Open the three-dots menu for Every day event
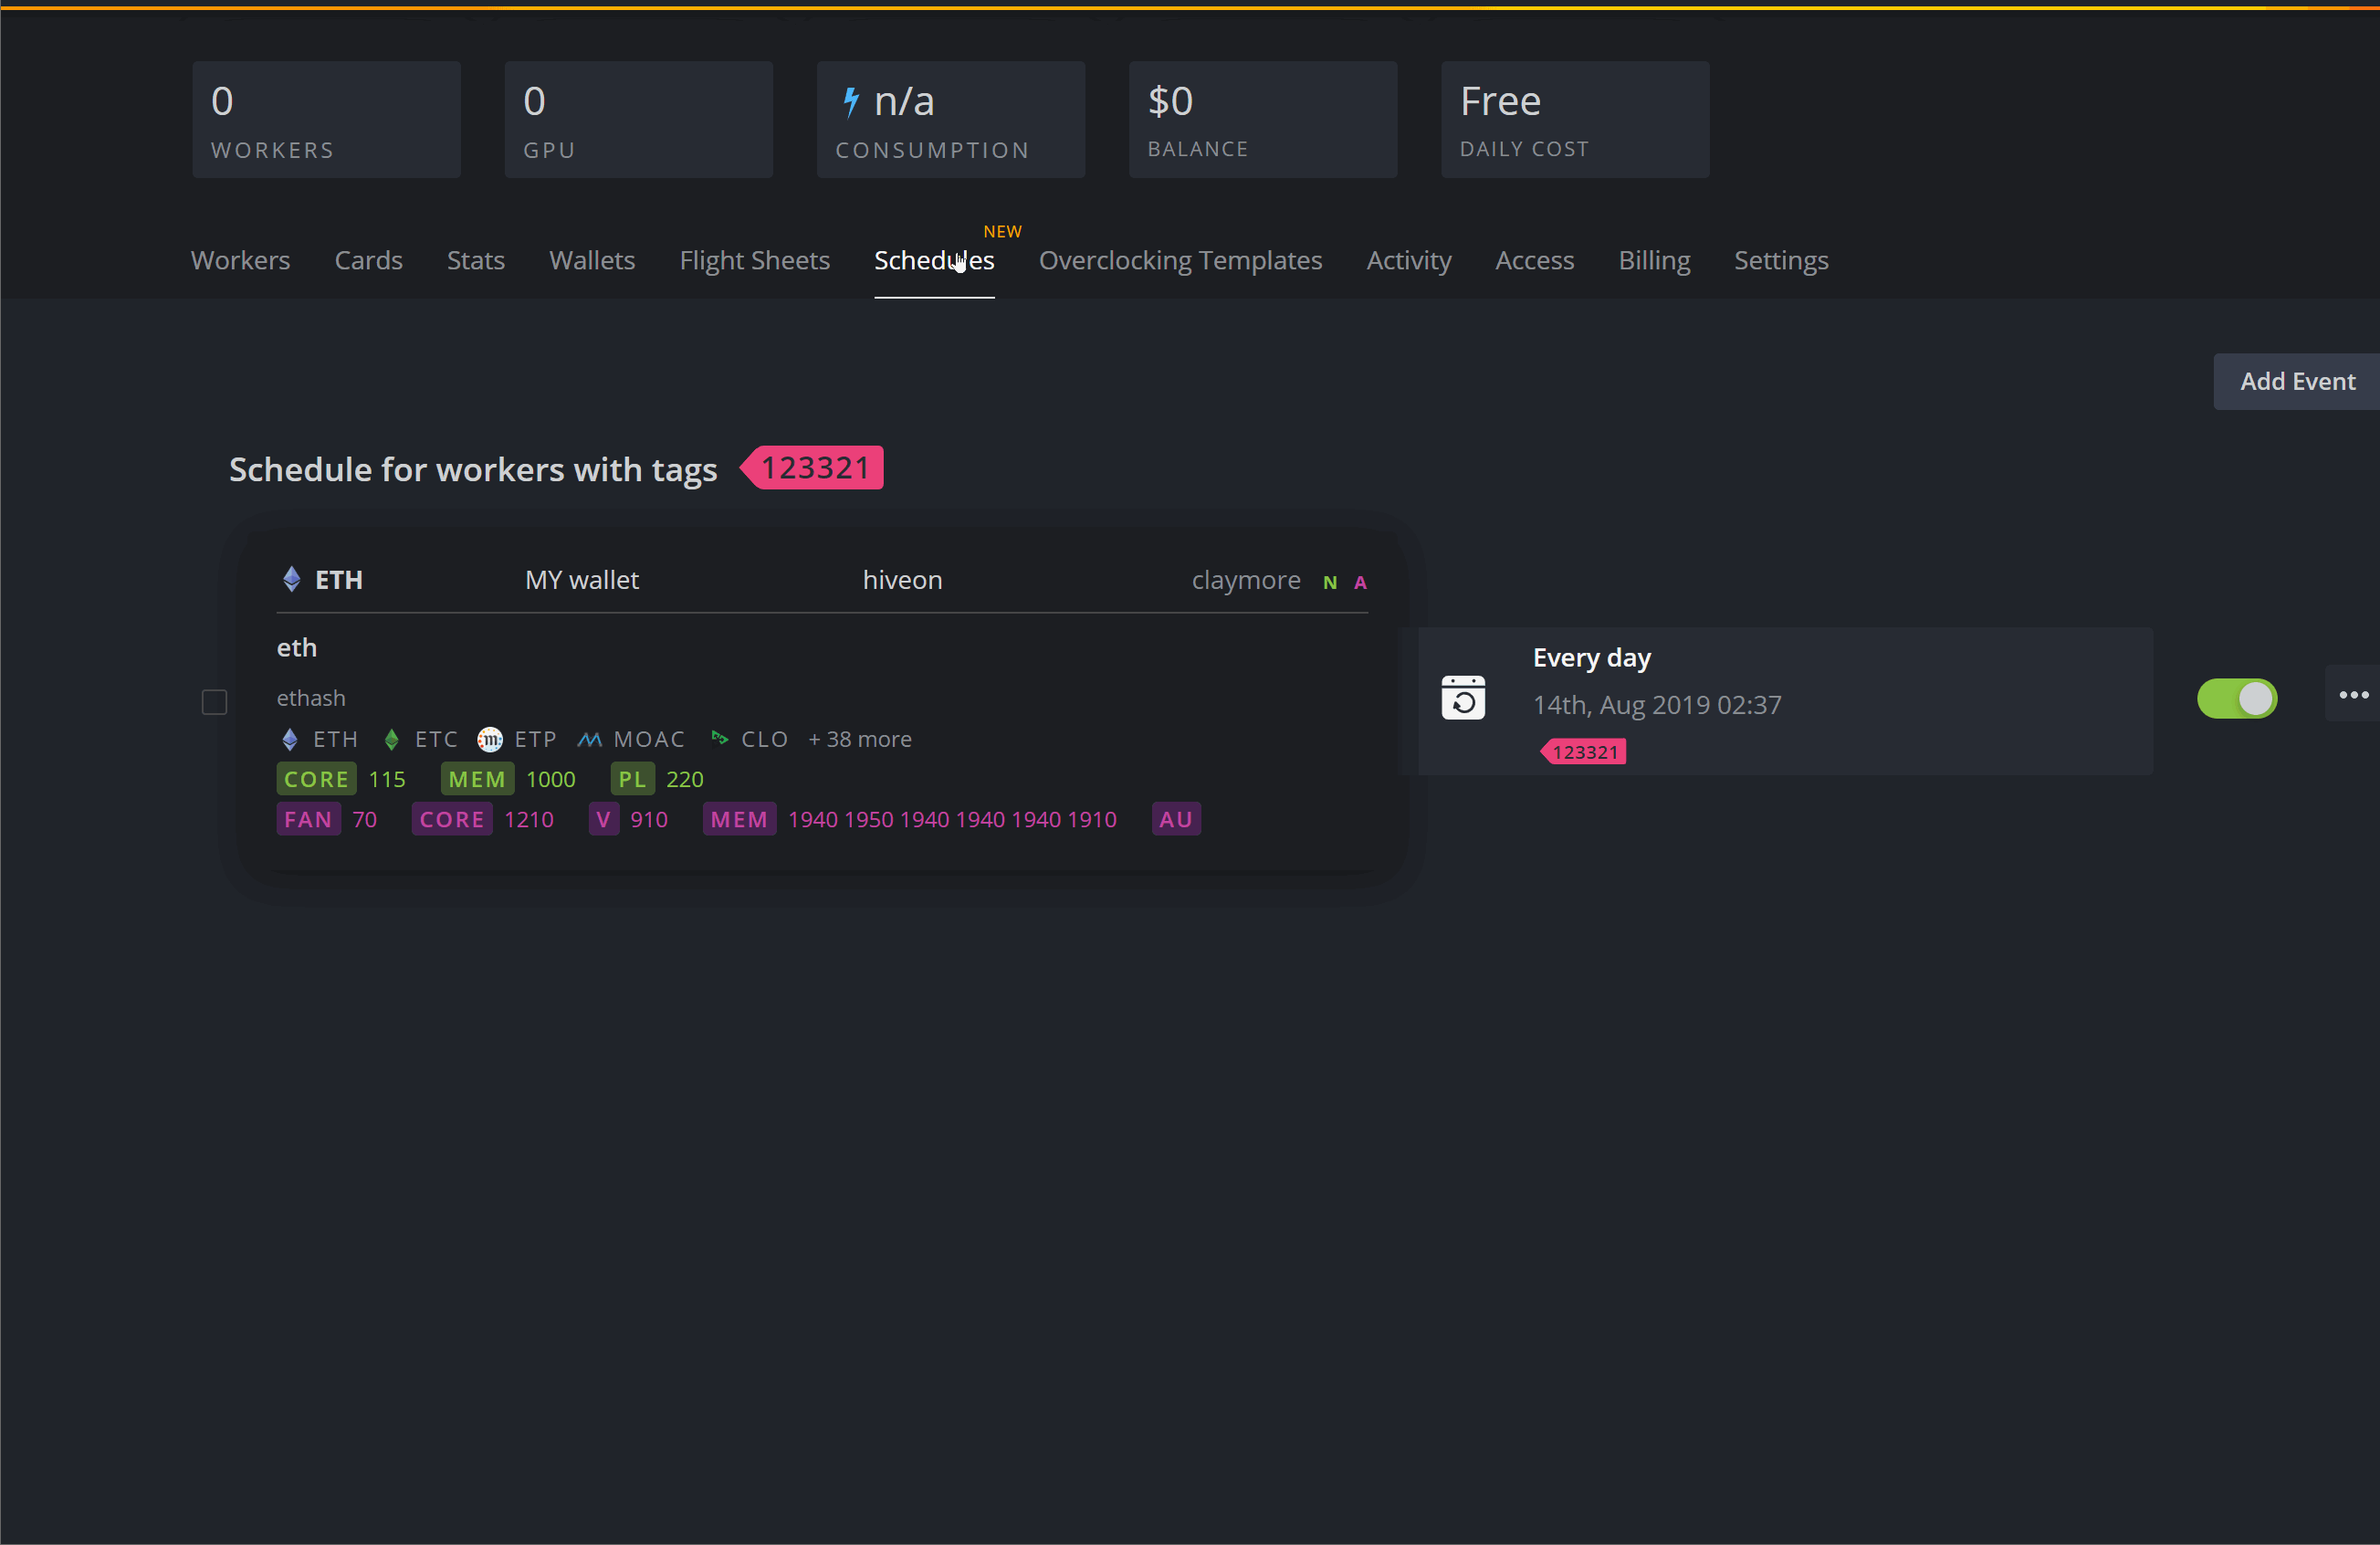The width and height of the screenshot is (2380, 1545). coord(2353,694)
